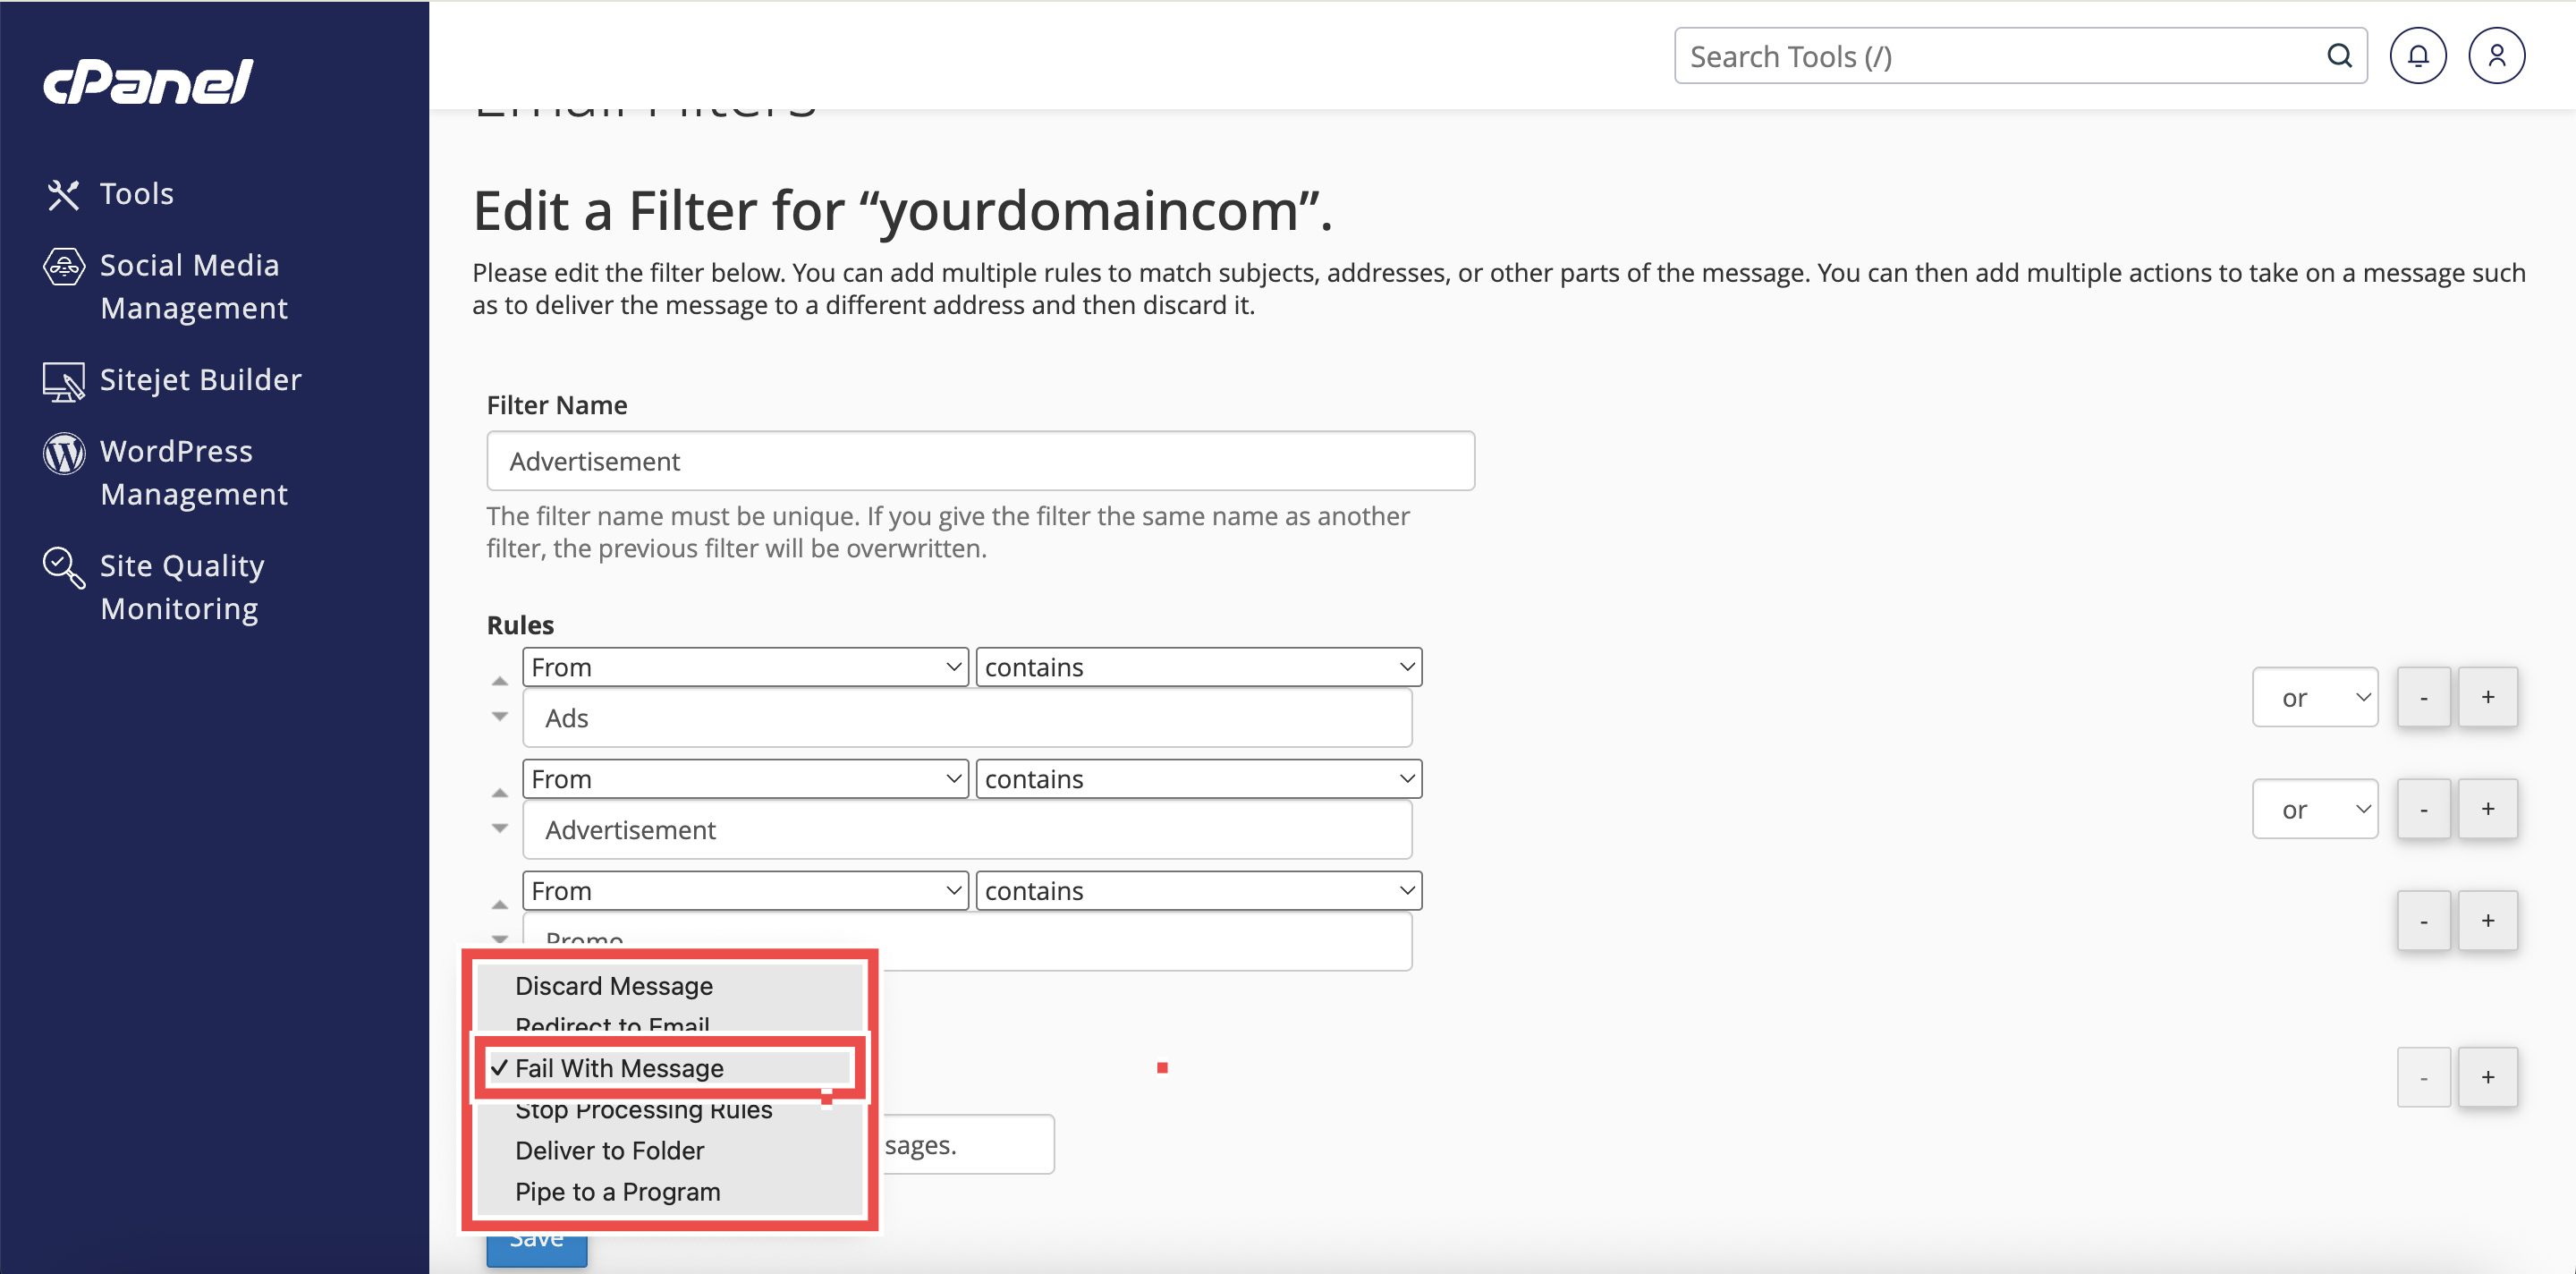Viewport: 2576px width, 1274px height.
Task: Open notifications bell icon
Action: 2417,56
